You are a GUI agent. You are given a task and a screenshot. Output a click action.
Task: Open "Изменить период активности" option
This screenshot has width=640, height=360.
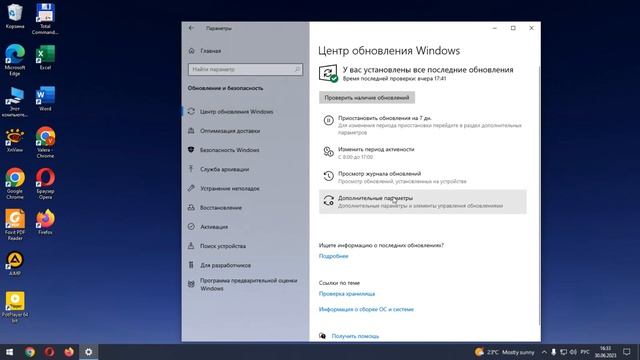(422, 153)
